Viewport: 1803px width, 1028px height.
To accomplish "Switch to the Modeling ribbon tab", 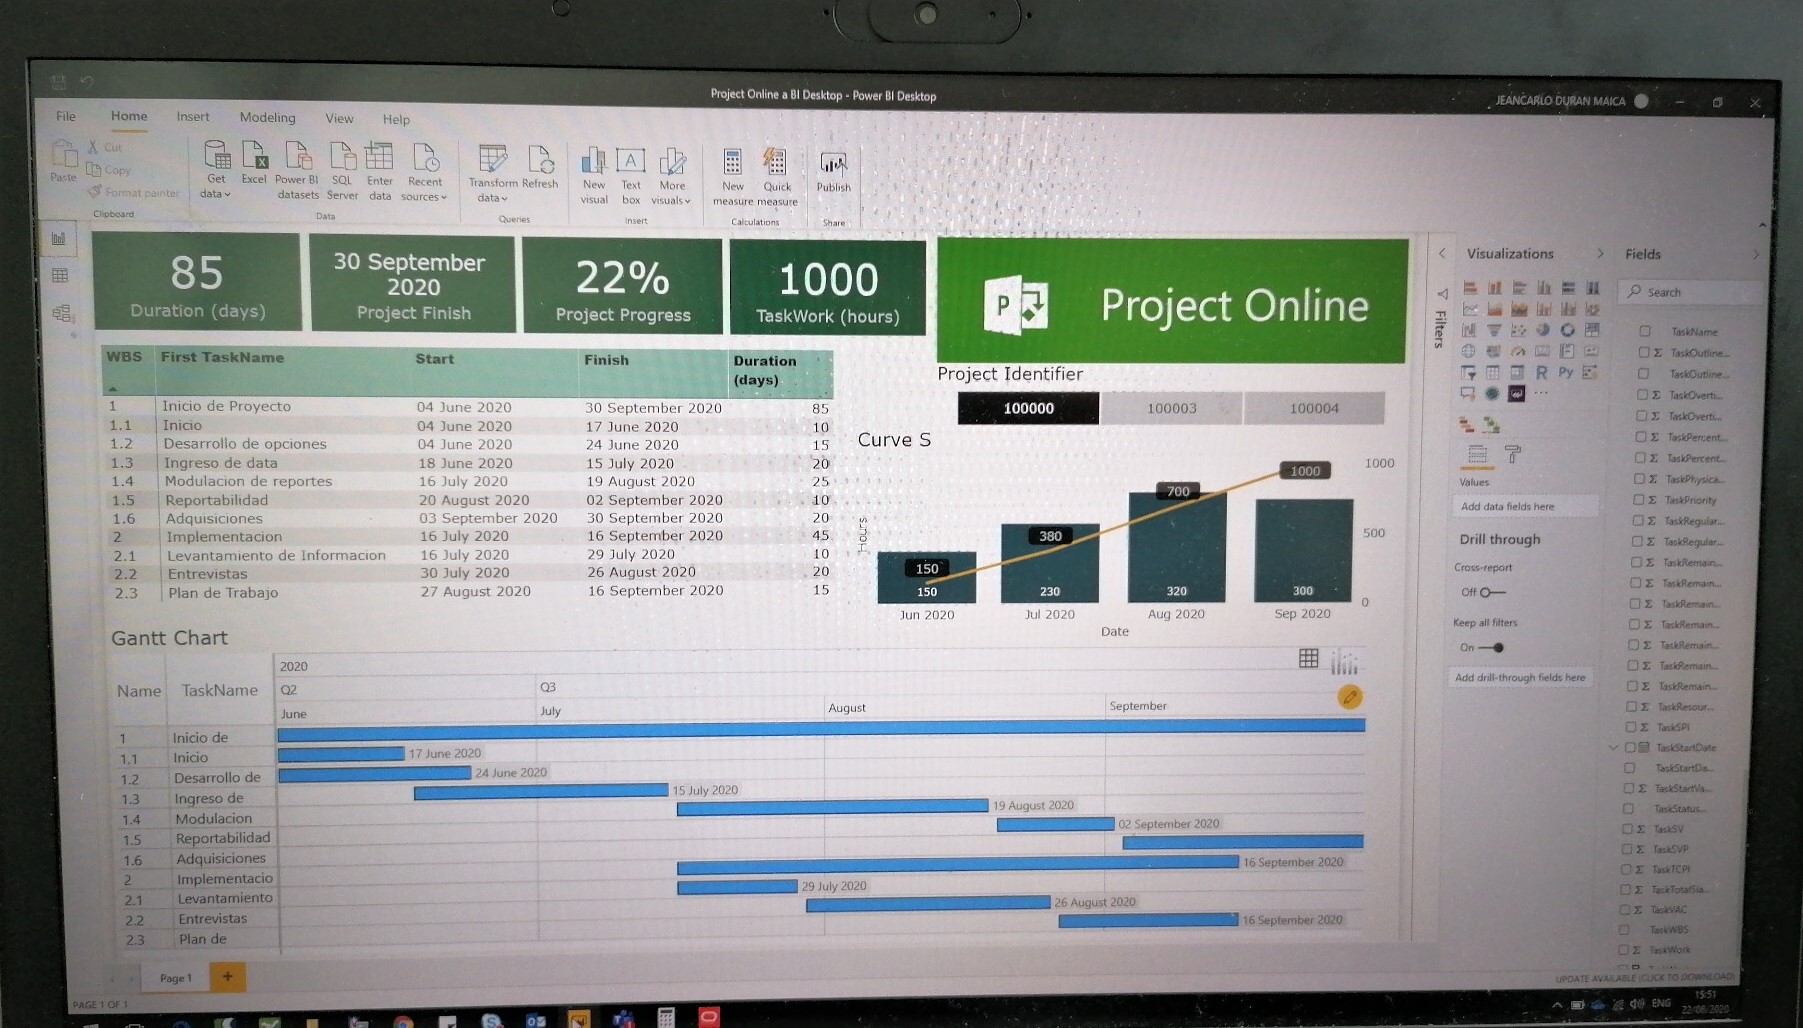I will [267, 118].
